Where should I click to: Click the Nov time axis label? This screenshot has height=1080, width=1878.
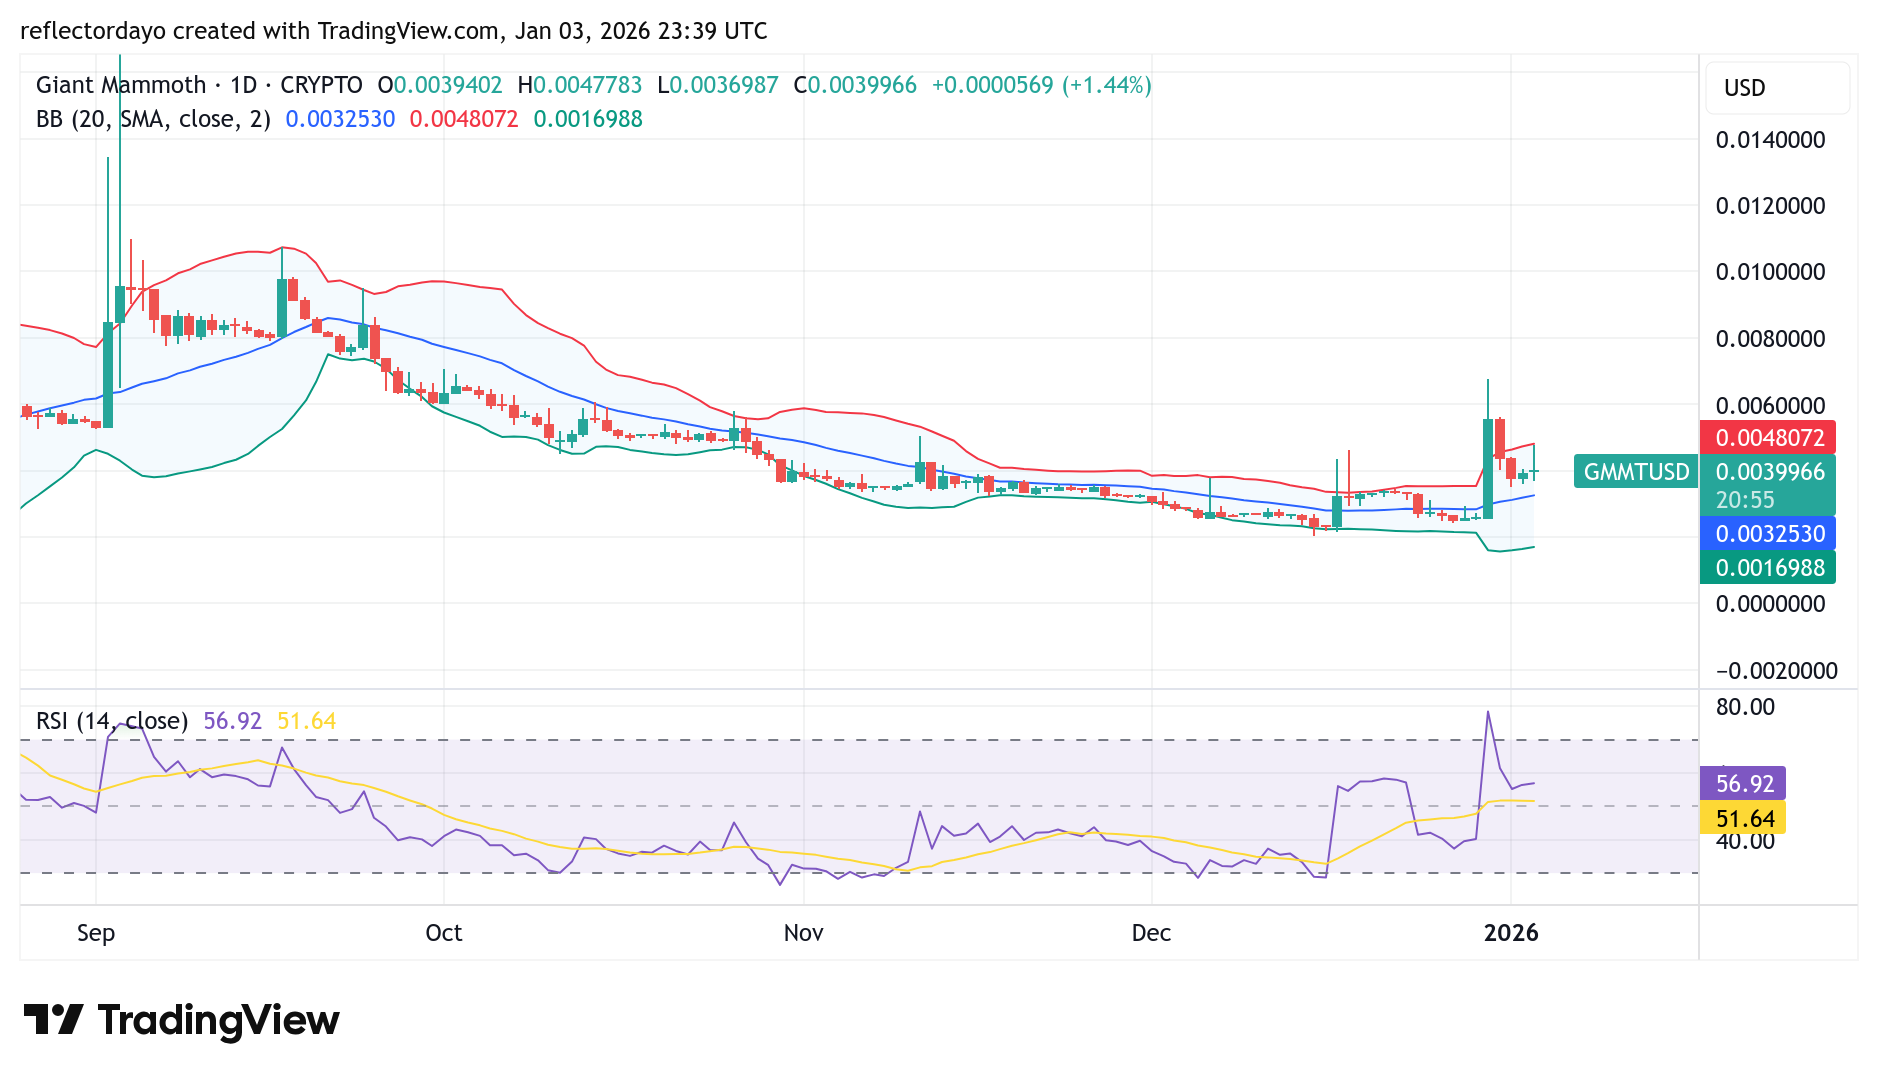(804, 933)
